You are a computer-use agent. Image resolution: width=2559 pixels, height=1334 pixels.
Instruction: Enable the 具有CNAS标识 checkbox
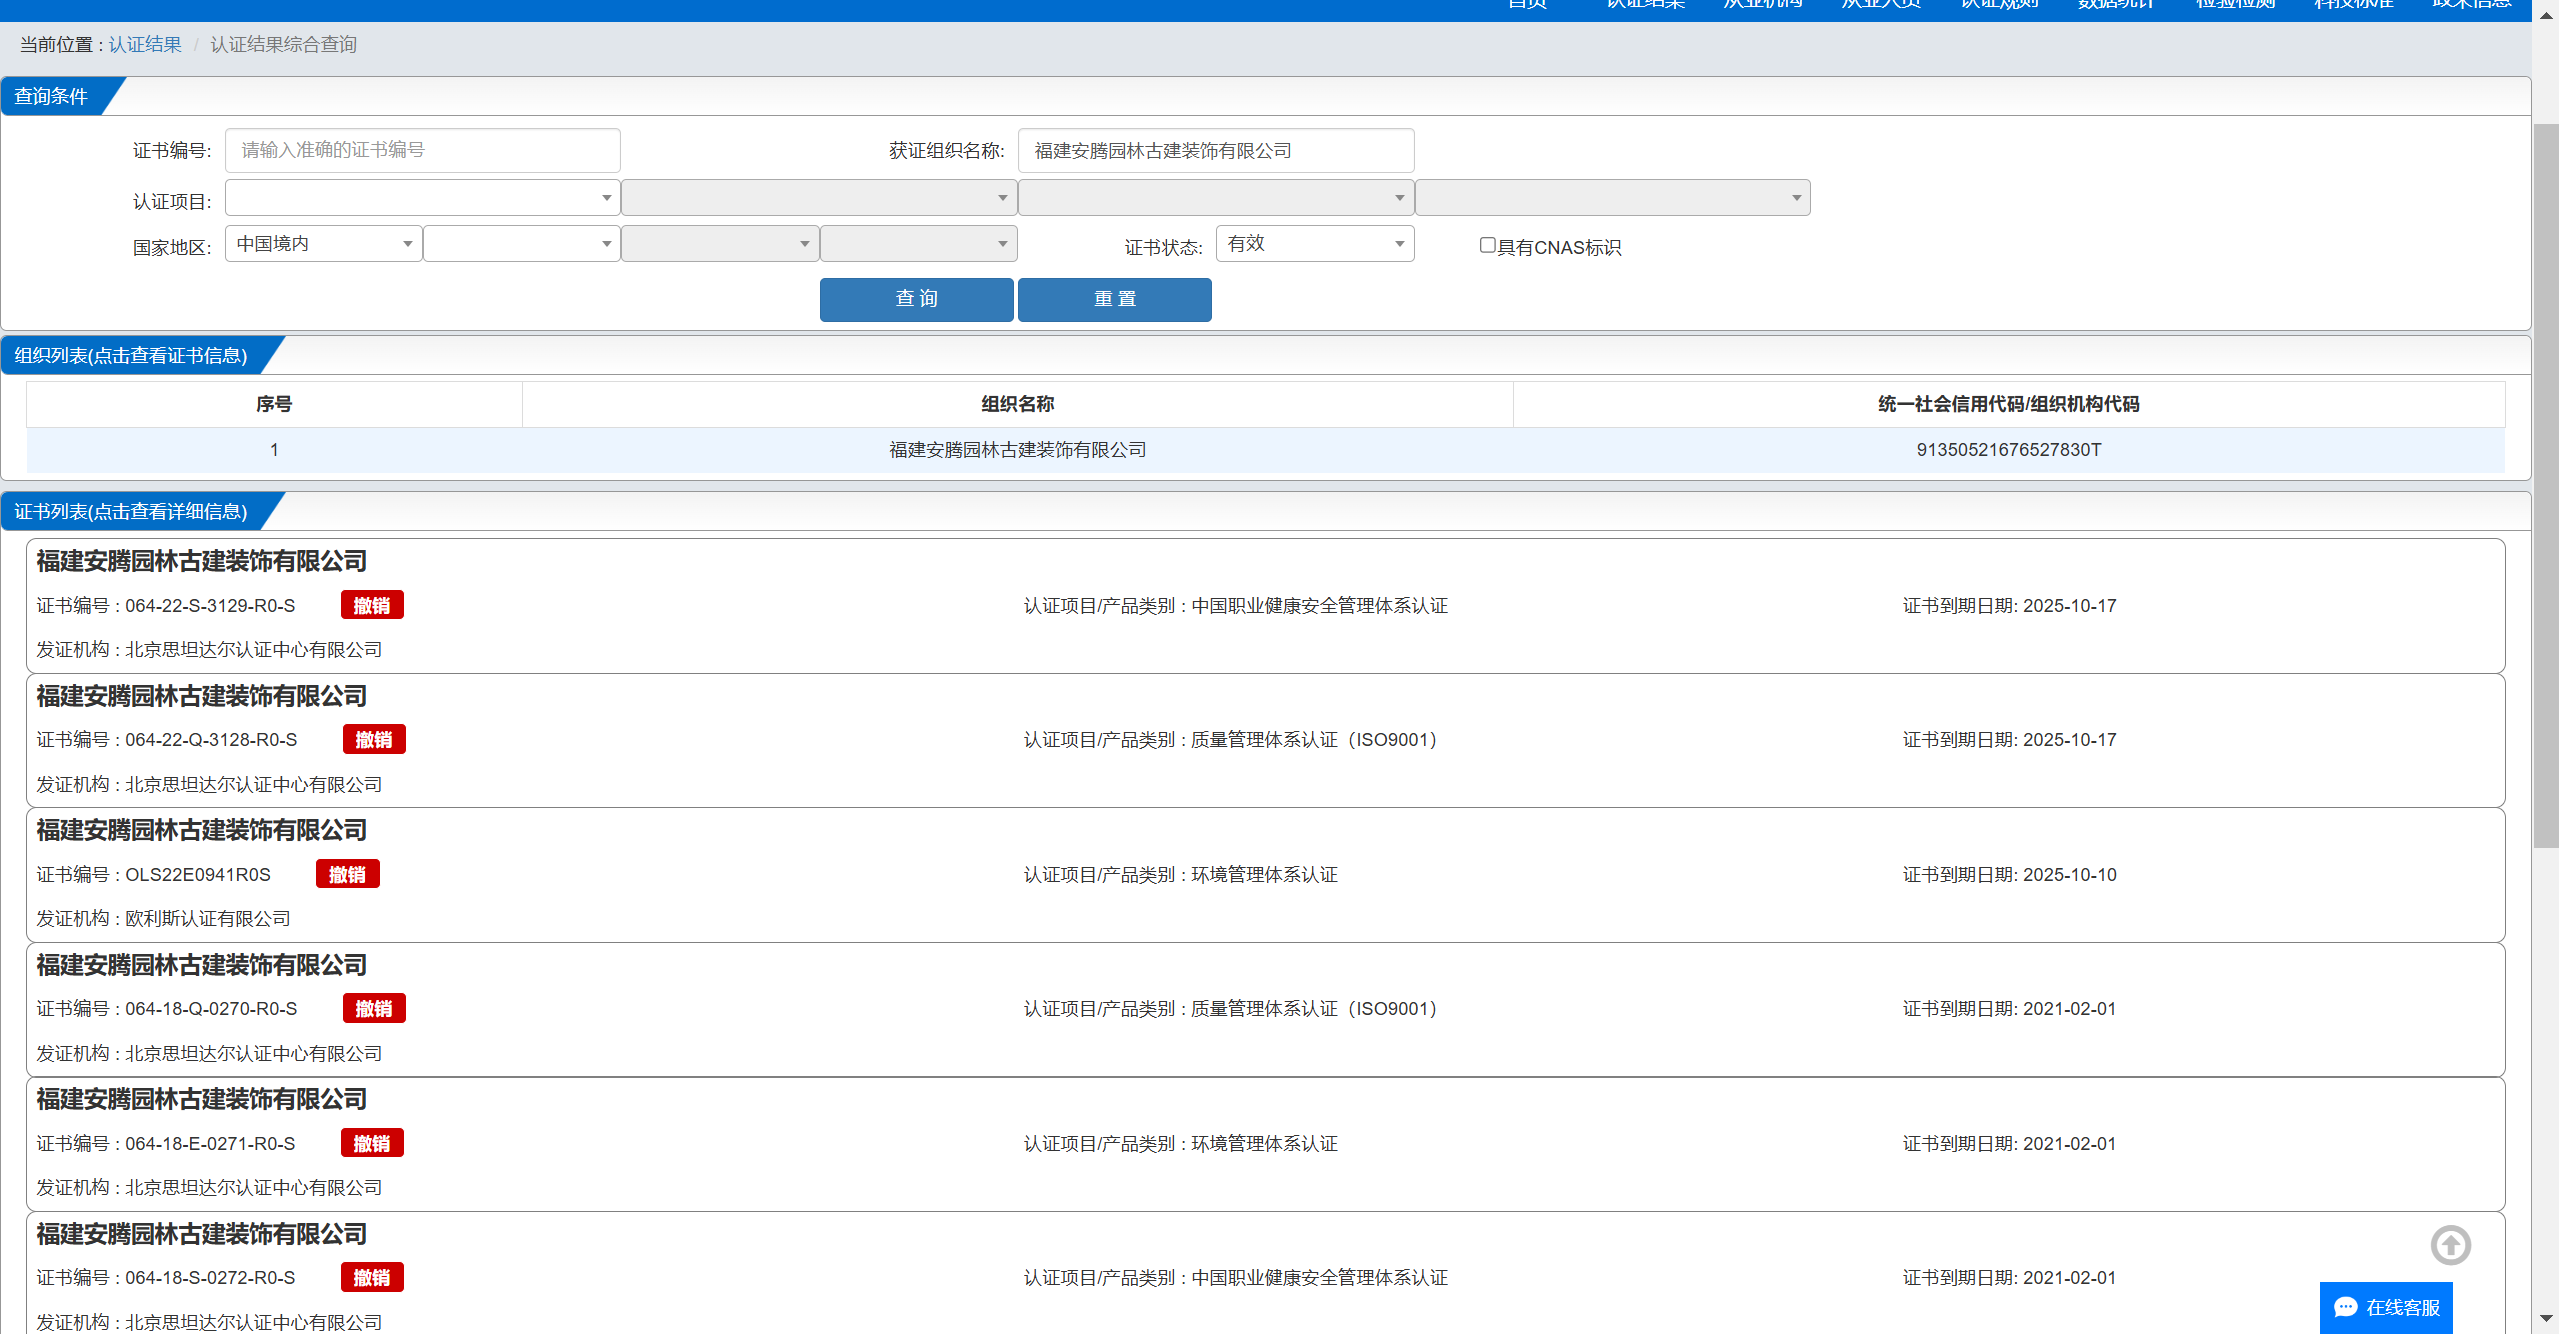coord(1487,245)
